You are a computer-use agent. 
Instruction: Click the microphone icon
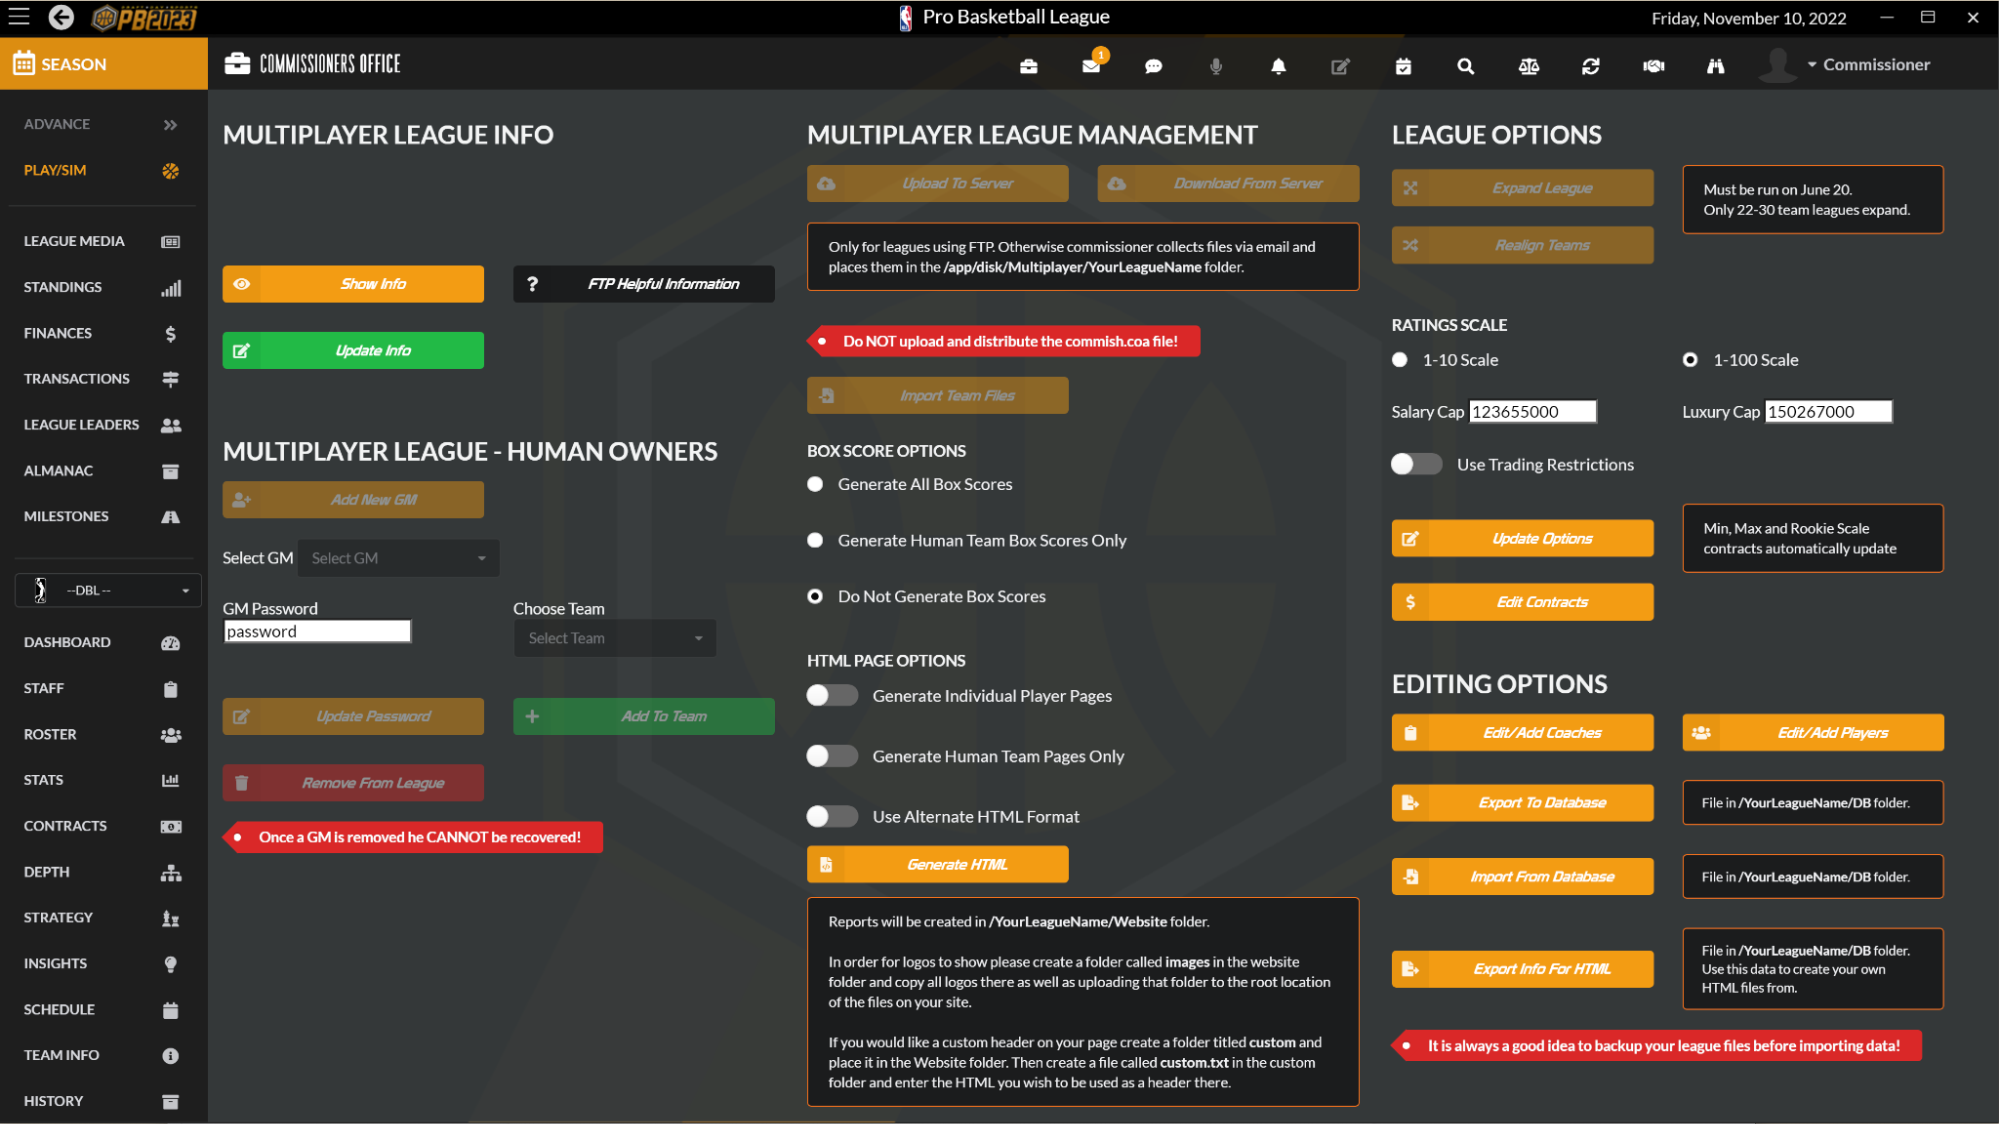[1216, 66]
